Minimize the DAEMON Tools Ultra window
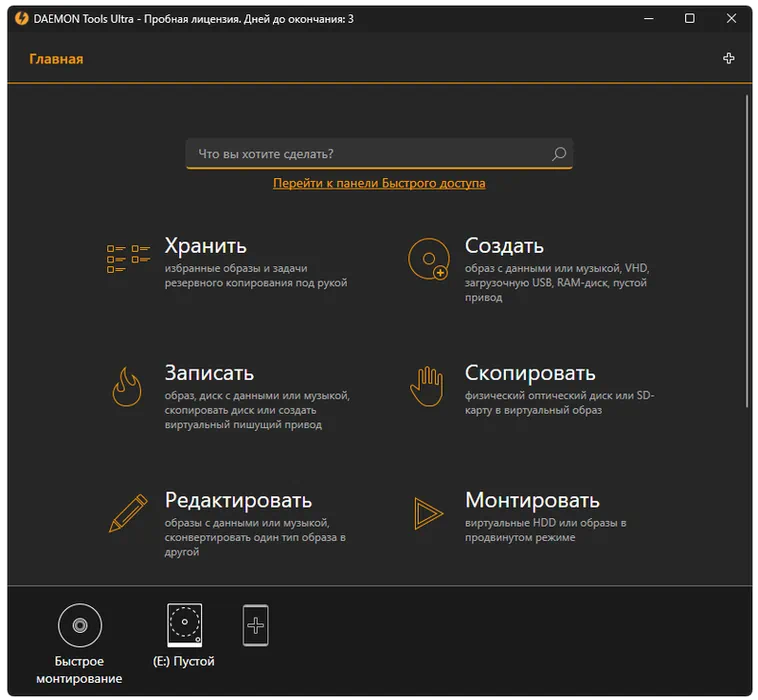The height and width of the screenshot is (700, 758). pos(649,19)
